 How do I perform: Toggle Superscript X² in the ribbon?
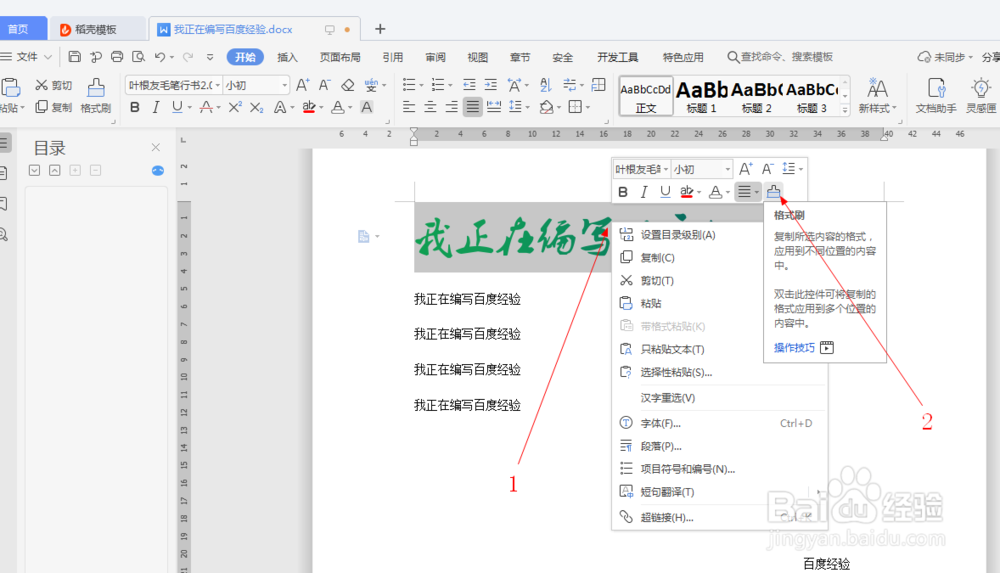tap(235, 107)
